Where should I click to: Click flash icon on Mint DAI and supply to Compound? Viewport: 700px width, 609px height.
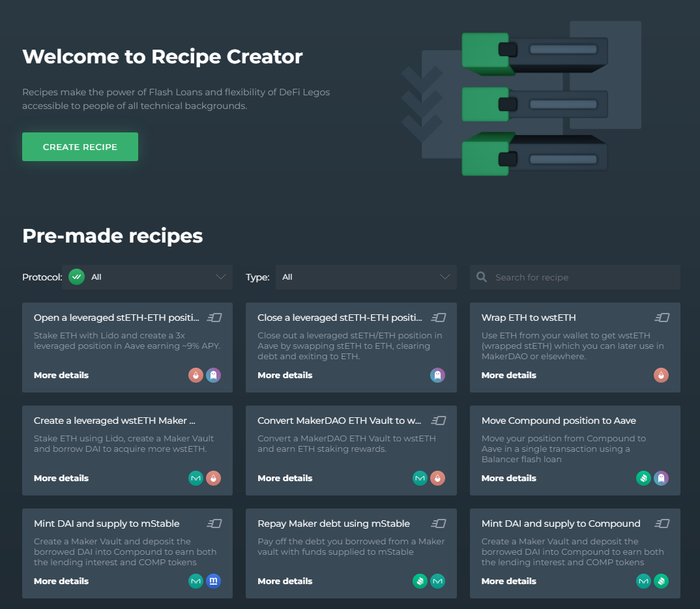point(662,523)
